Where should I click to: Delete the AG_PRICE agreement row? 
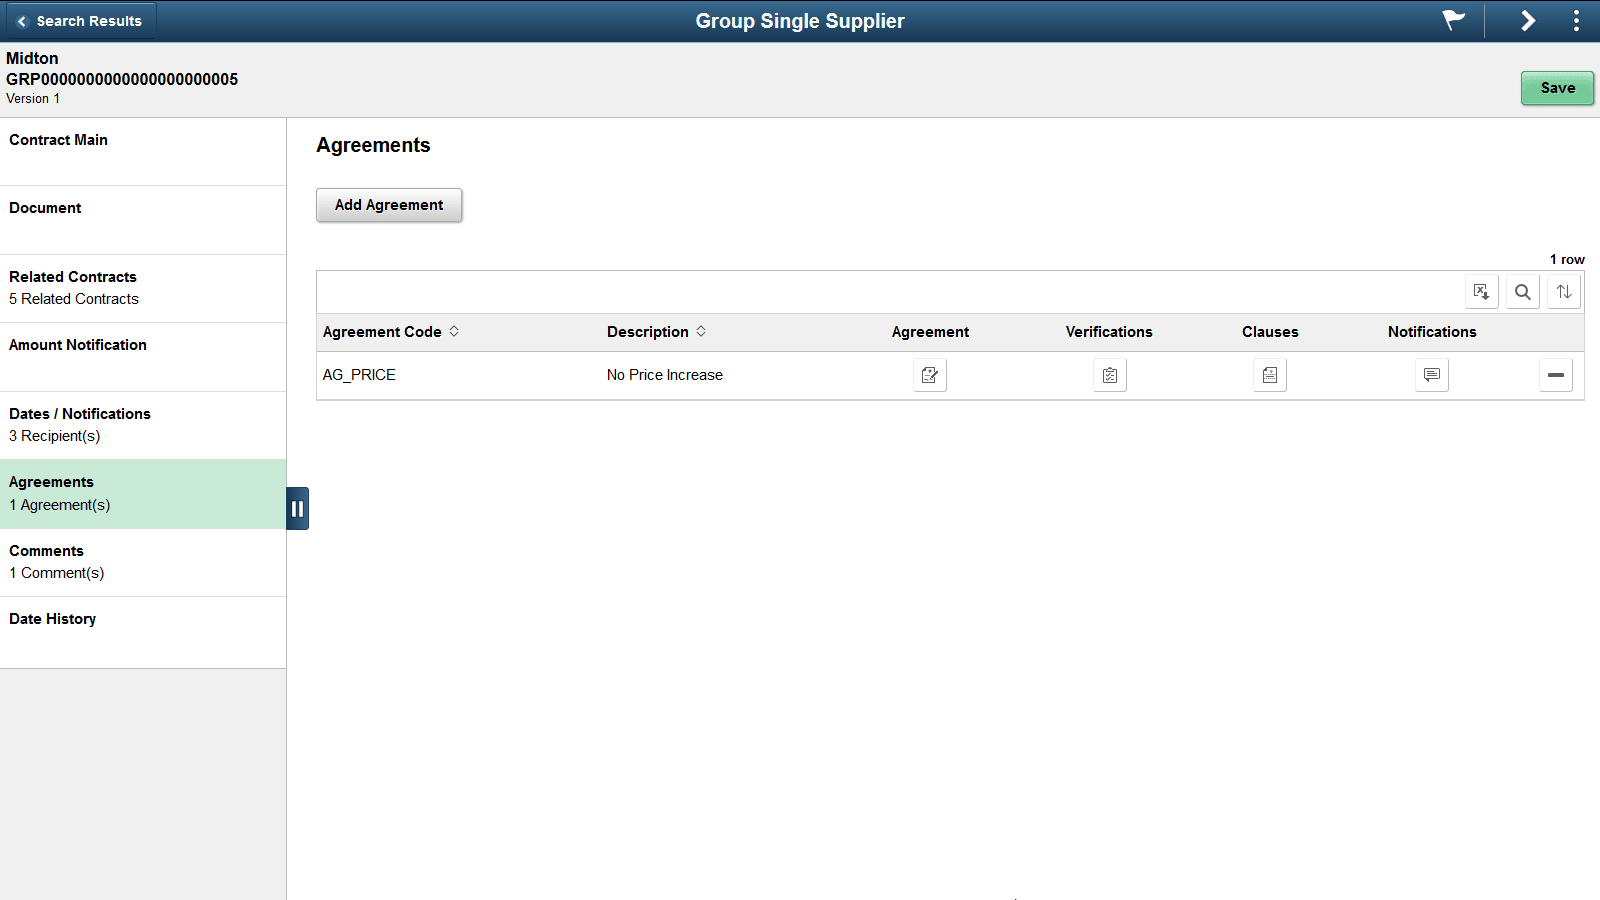pos(1556,375)
